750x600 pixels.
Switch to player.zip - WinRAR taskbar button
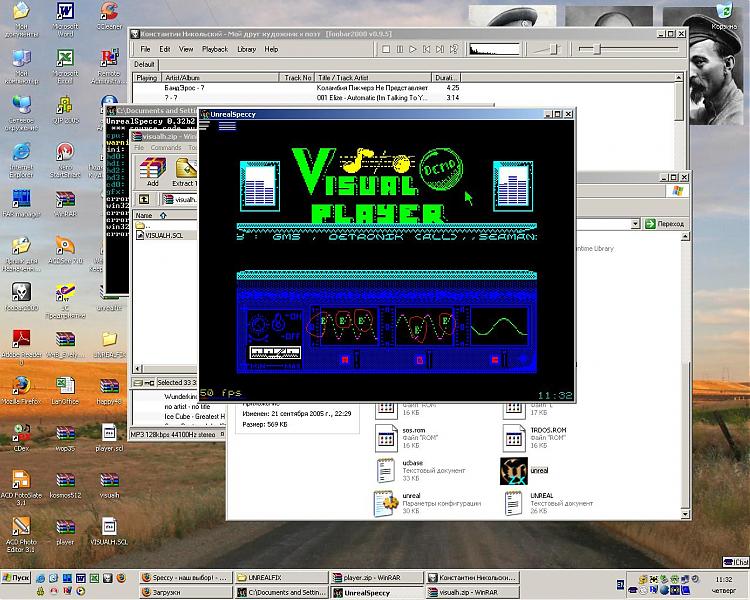click(375, 578)
